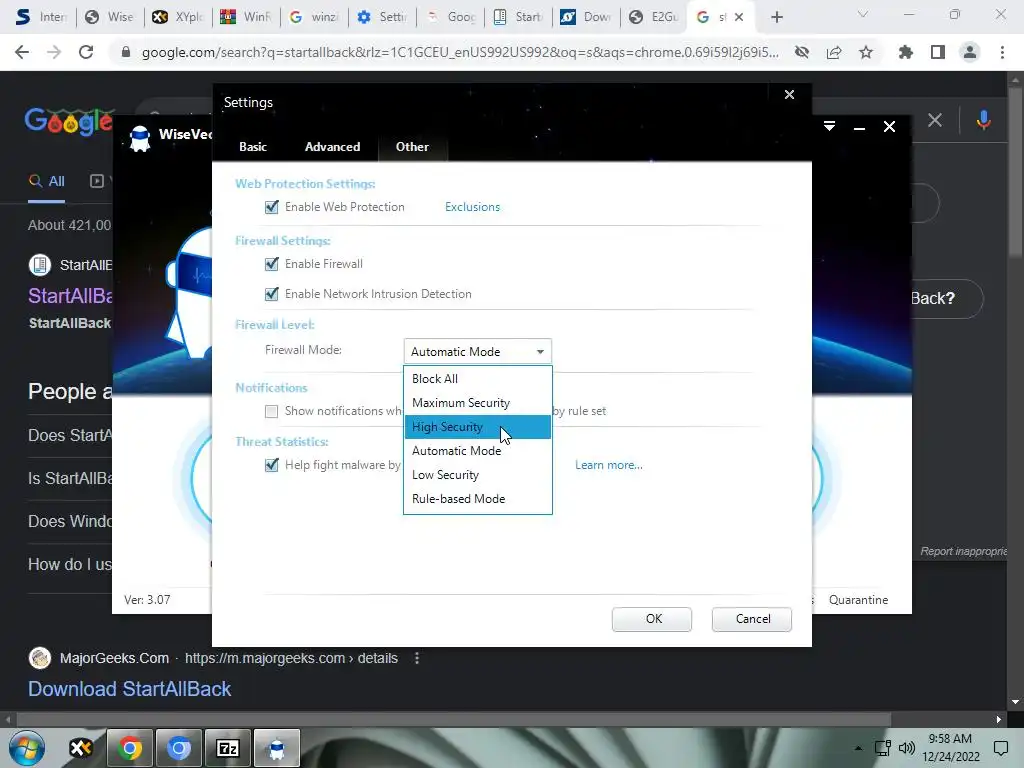Viewport: 1024px width, 768px height.
Task: Open the Firewall Mode combo box
Action: 477,351
